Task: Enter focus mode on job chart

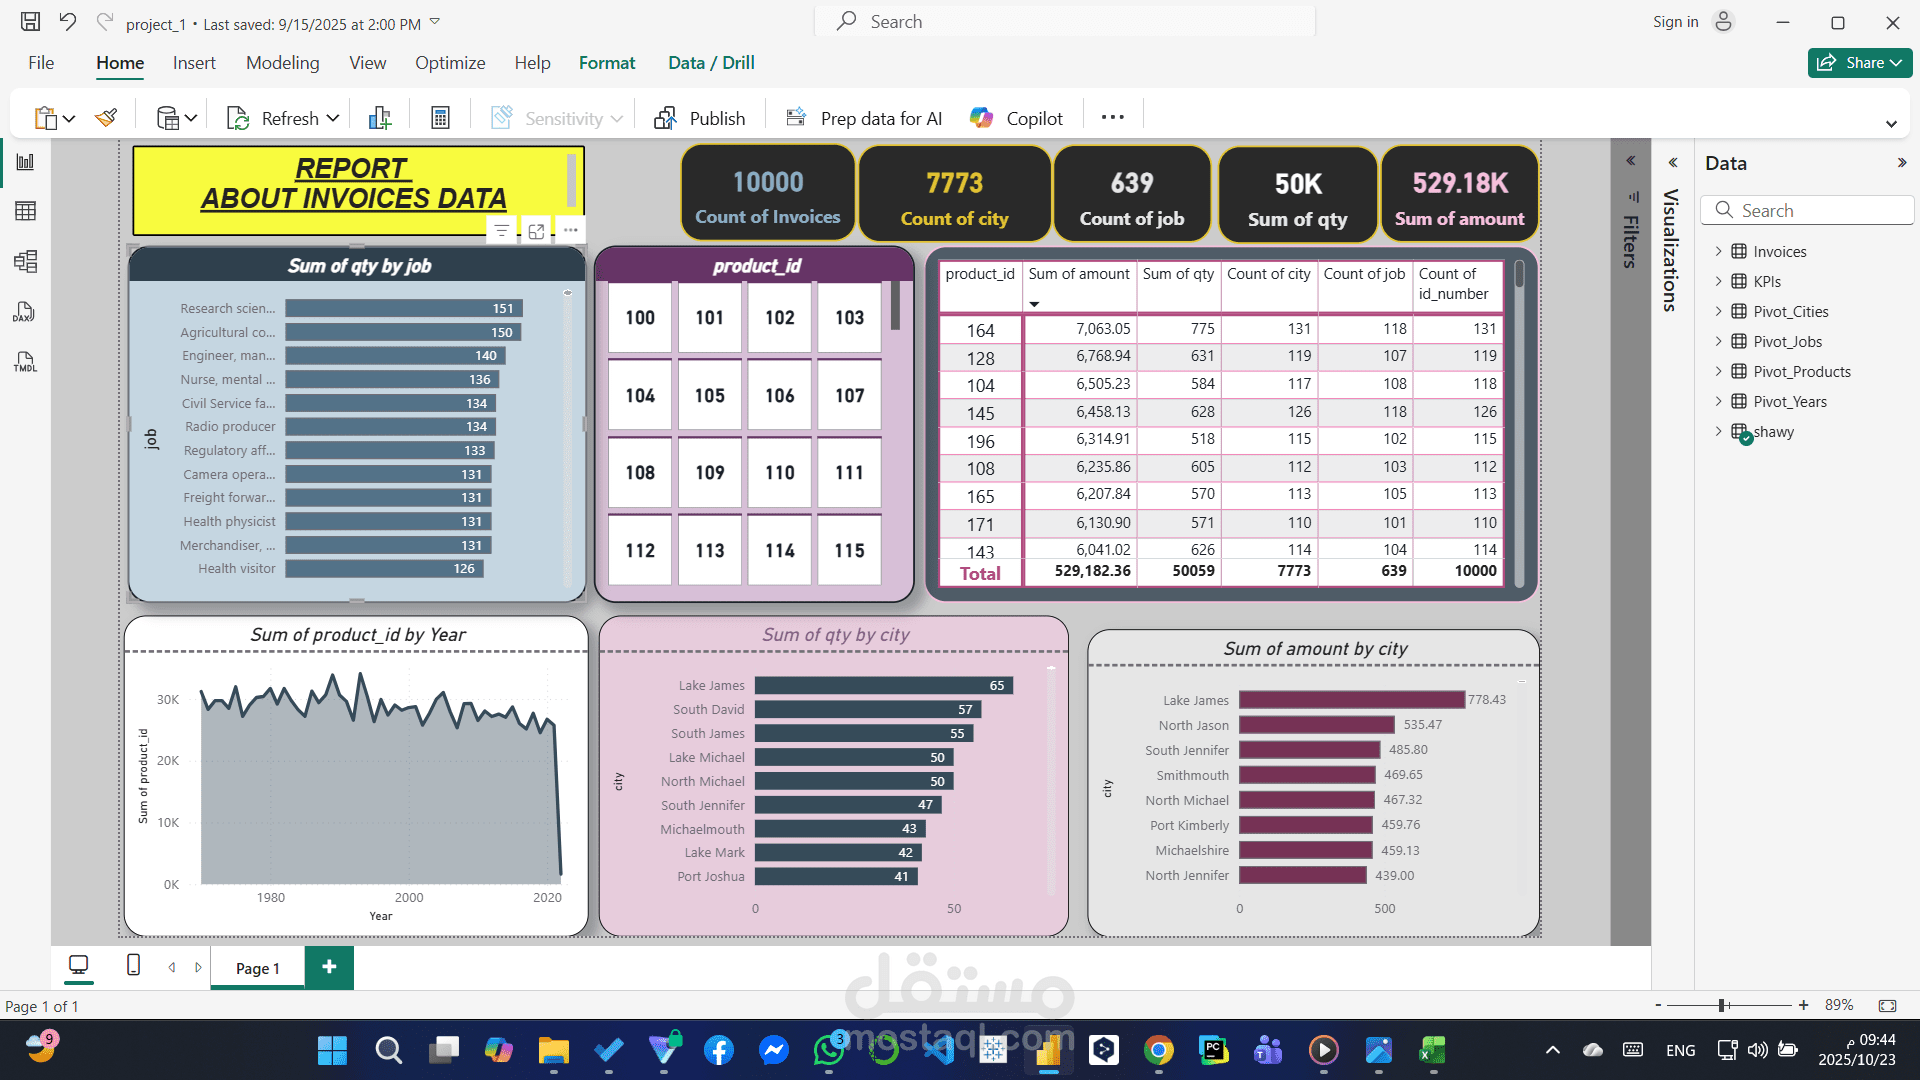Action: point(536,231)
